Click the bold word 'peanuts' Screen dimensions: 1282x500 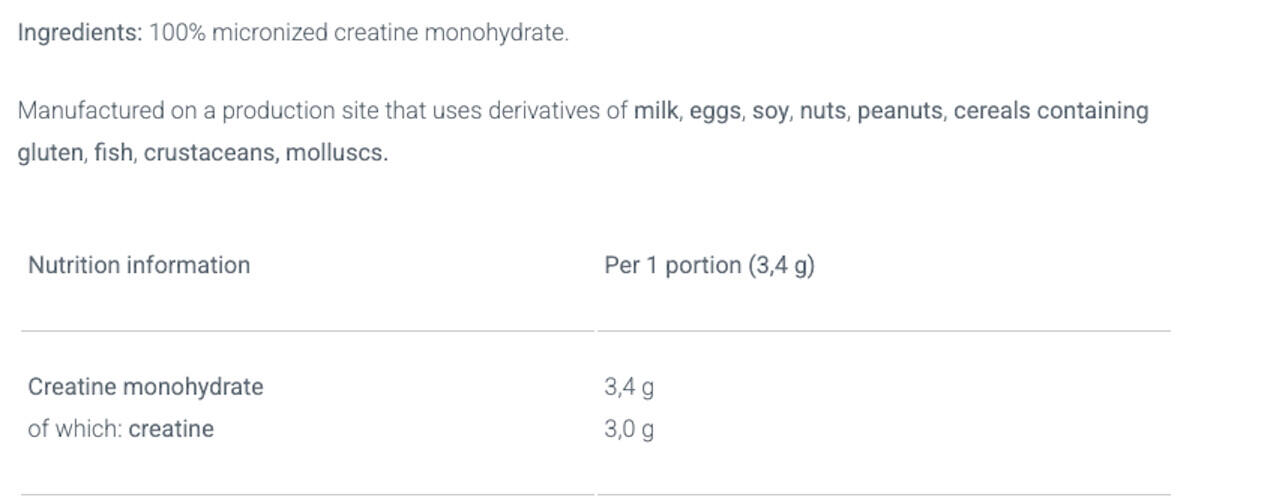tap(899, 111)
